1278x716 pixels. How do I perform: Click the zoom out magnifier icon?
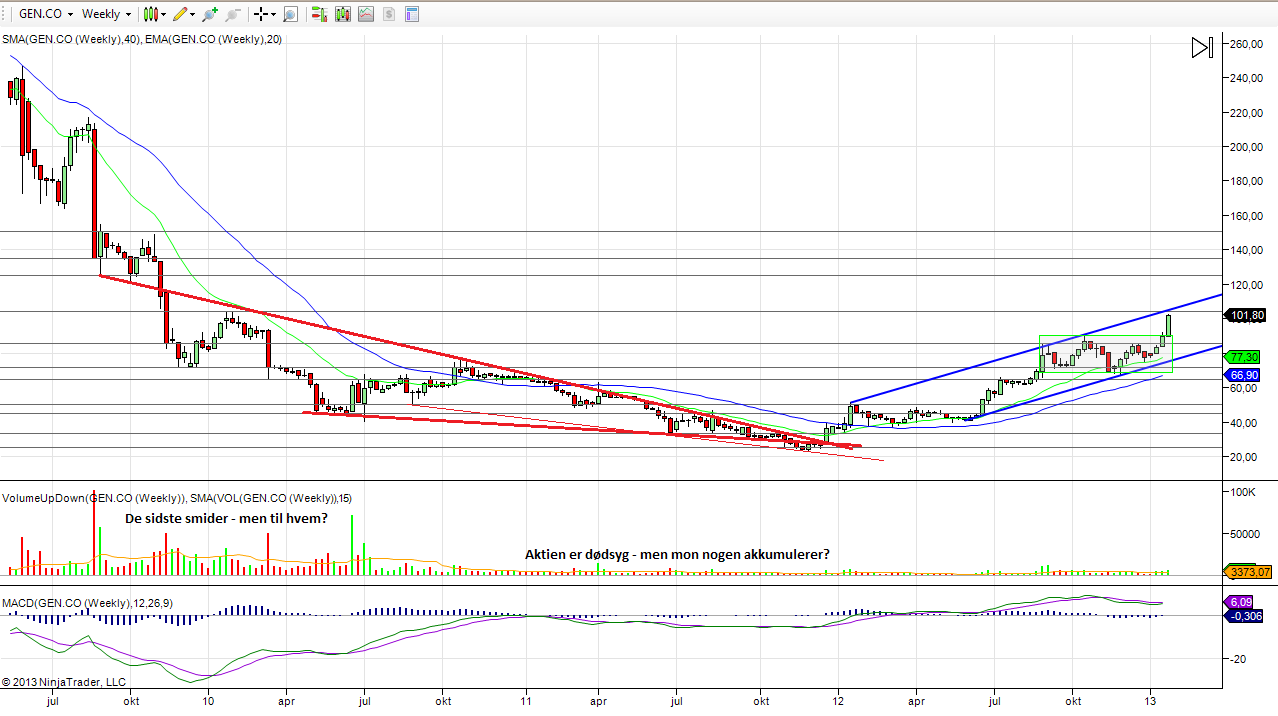(232, 14)
